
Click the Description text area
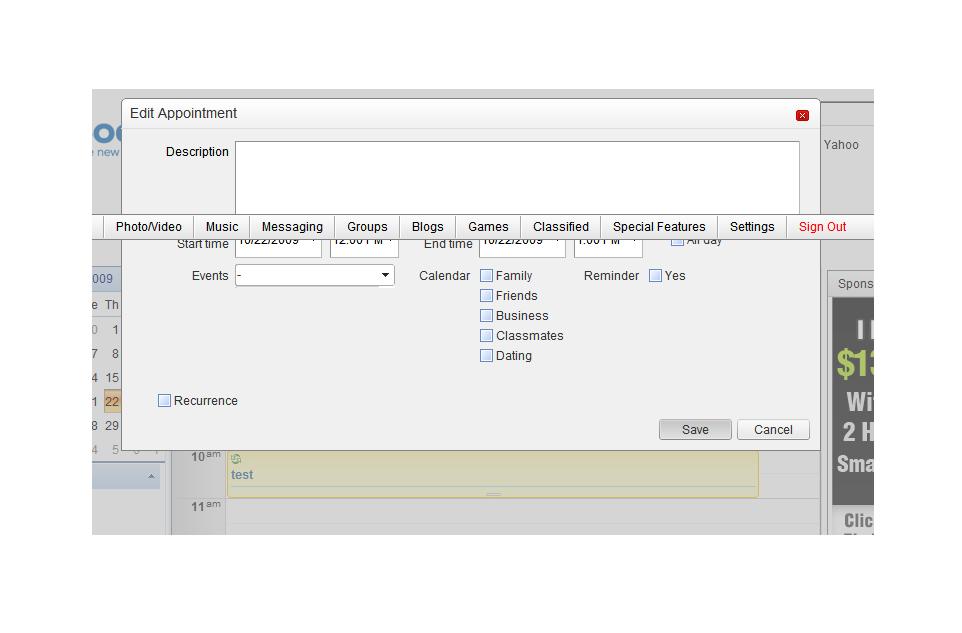[517, 177]
